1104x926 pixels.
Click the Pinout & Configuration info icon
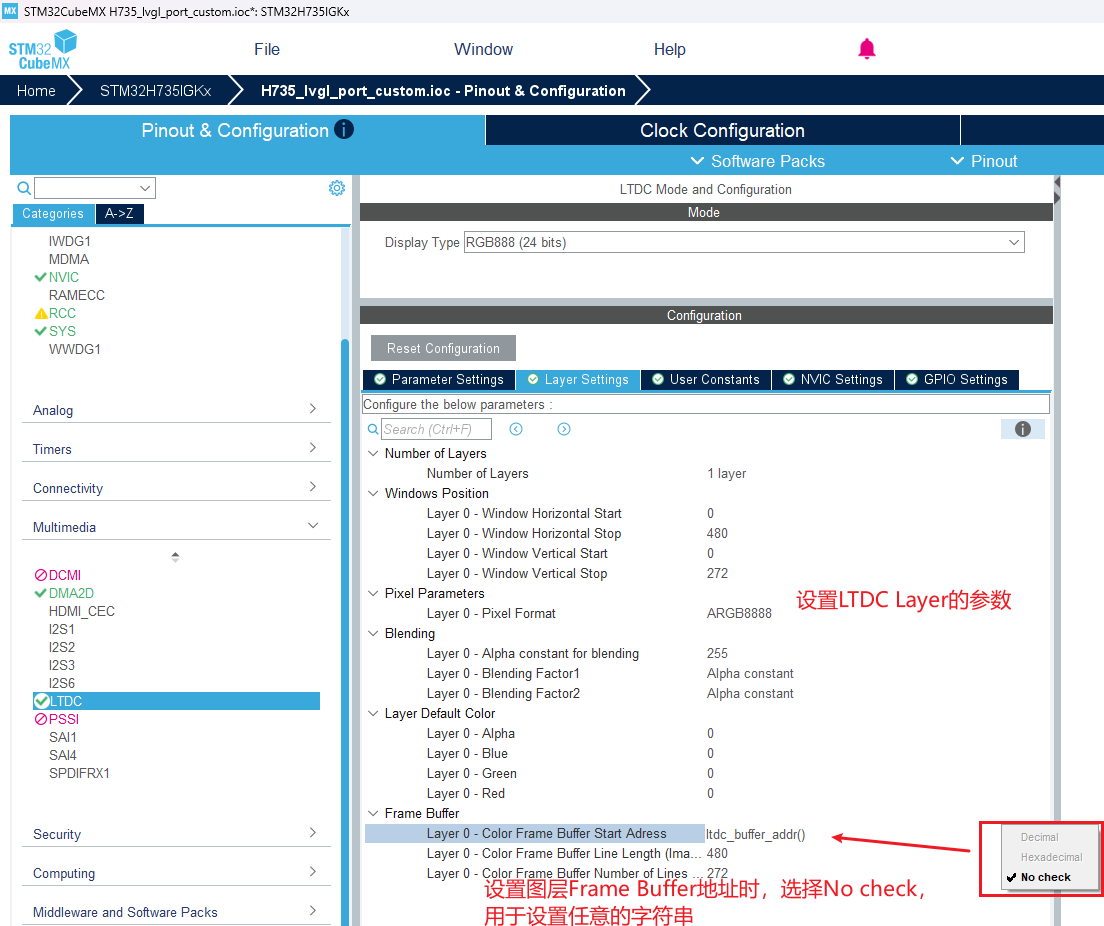pyautogui.click(x=344, y=130)
